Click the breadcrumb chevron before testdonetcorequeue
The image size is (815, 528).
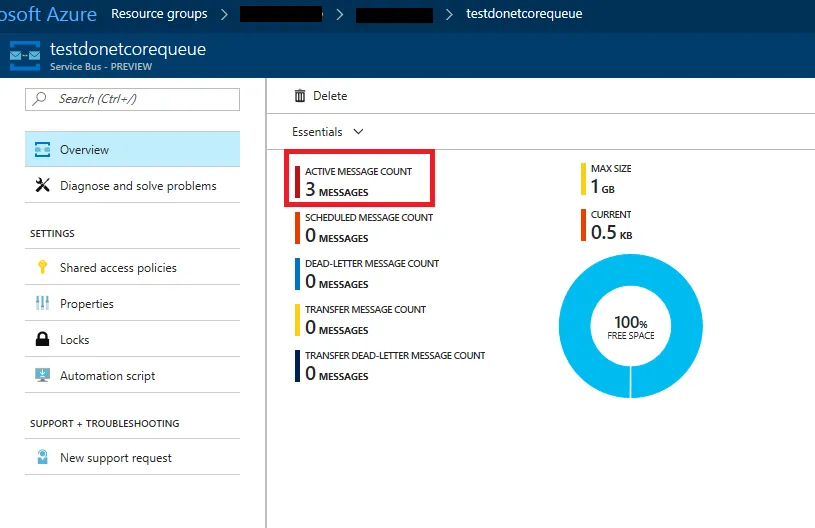click(x=449, y=15)
